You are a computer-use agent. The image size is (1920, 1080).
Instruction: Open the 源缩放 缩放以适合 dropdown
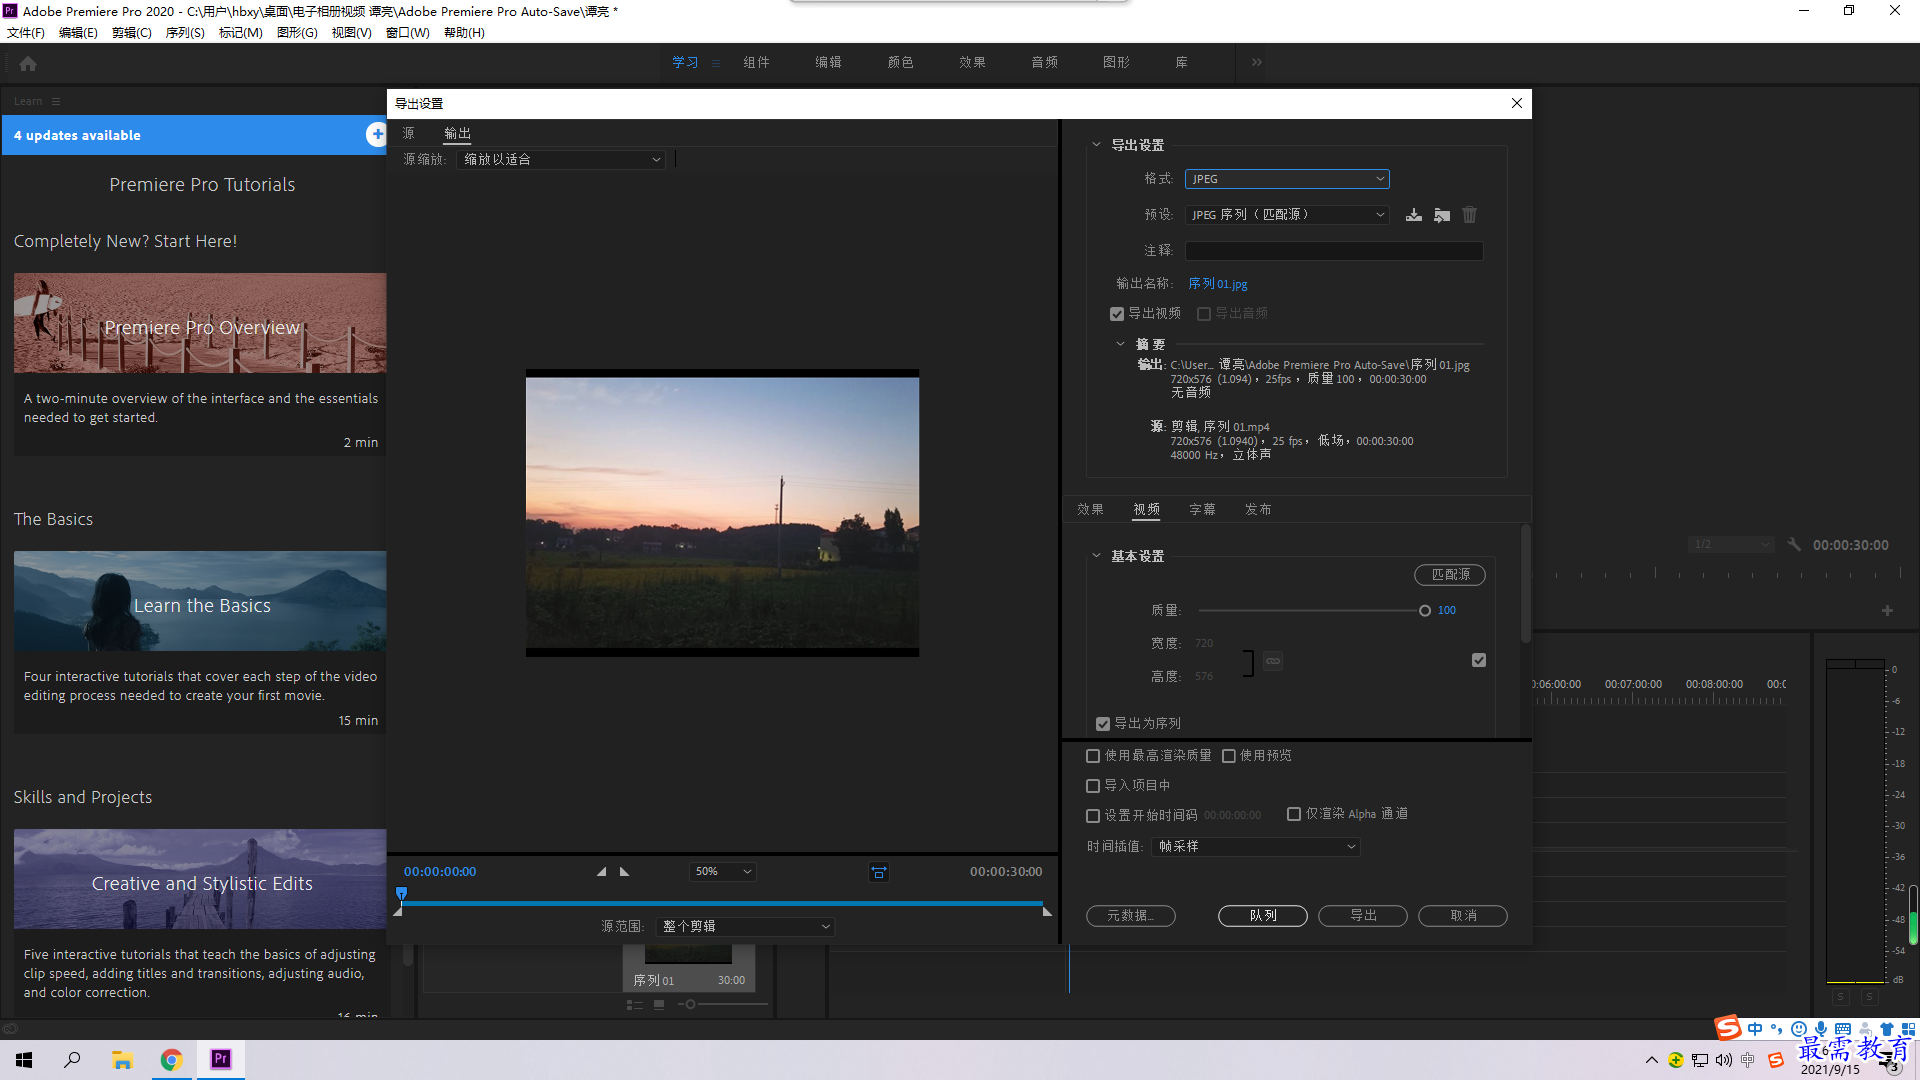[x=560, y=160]
